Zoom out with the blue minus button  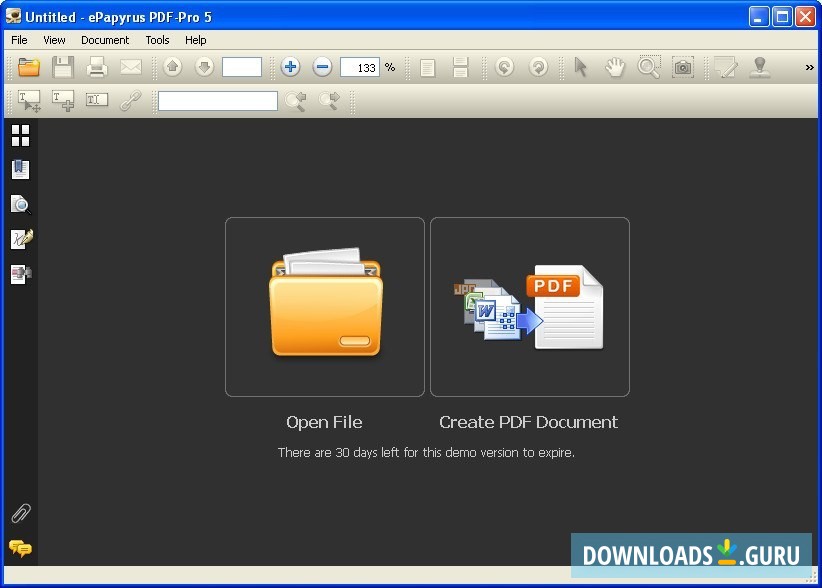pos(322,67)
